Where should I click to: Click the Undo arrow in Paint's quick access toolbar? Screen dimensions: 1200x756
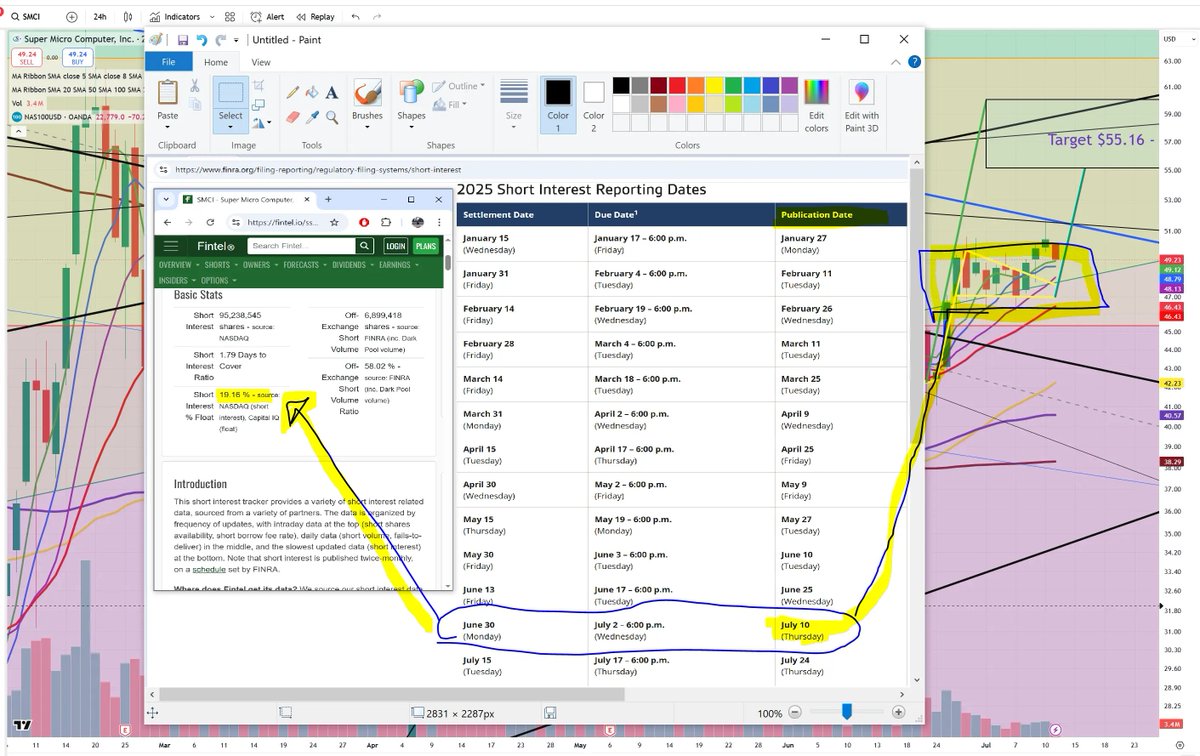[201, 40]
